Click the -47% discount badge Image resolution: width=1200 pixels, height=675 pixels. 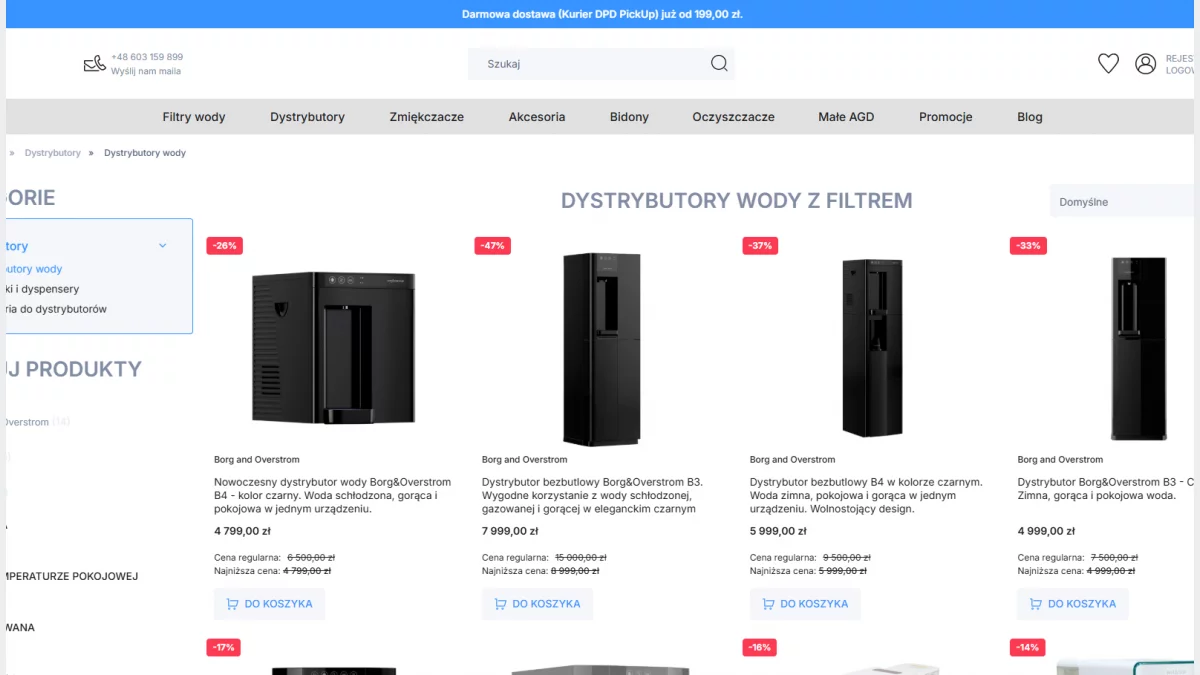click(x=493, y=246)
